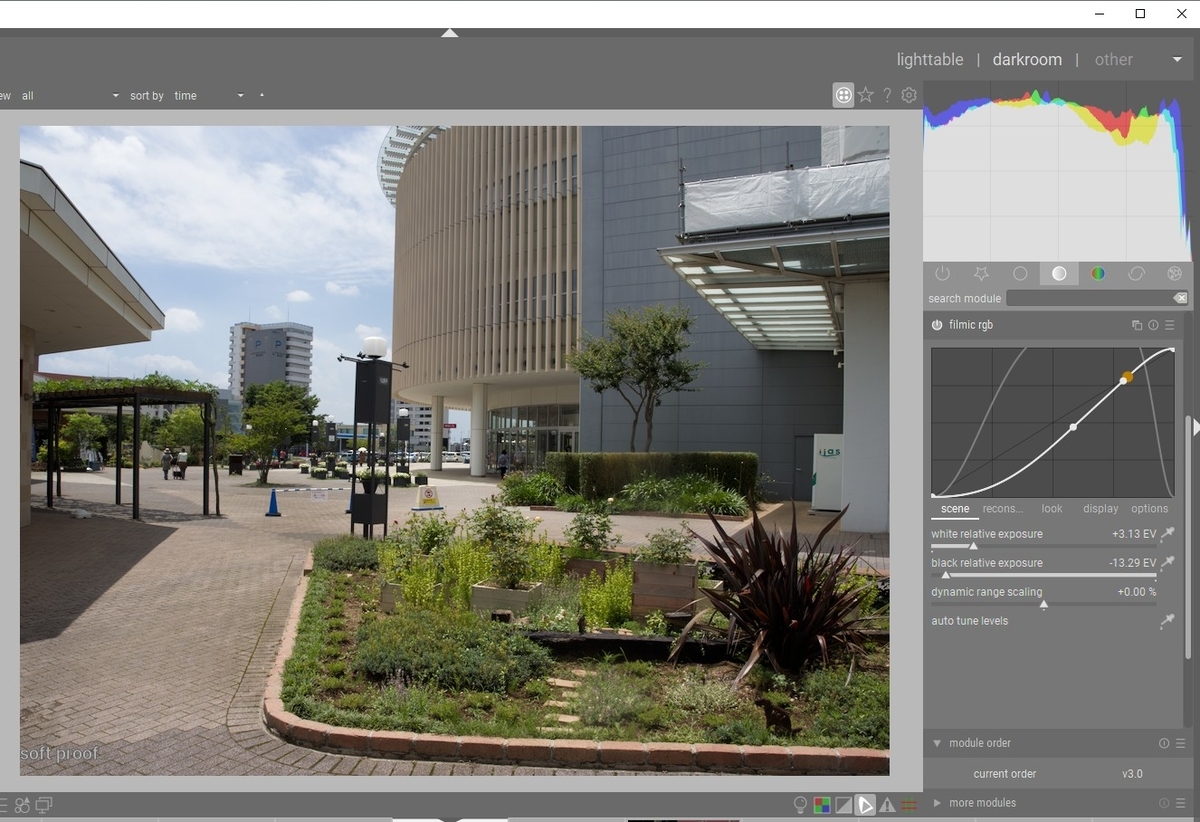Click the orange node on filmic curve

pos(1127,377)
